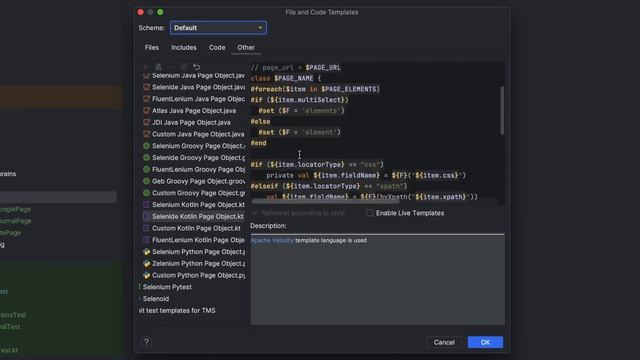The image size is (640, 360).
Task: Open the Apache Velocity link
Action: [x=272, y=240]
